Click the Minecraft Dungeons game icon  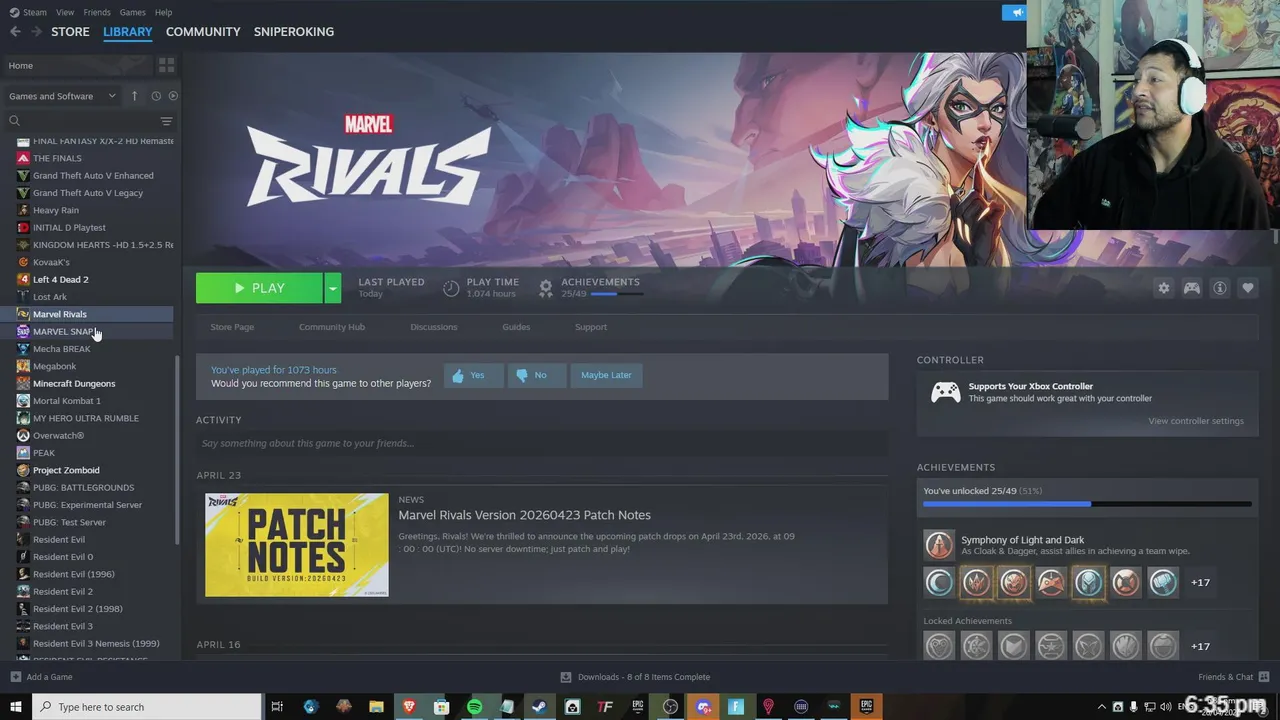tap(23, 383)
